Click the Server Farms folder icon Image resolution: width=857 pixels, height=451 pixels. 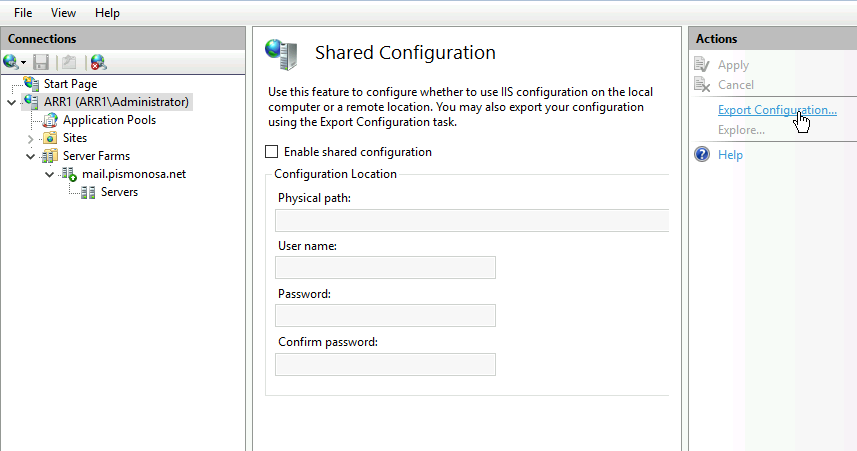click(50, 156)
